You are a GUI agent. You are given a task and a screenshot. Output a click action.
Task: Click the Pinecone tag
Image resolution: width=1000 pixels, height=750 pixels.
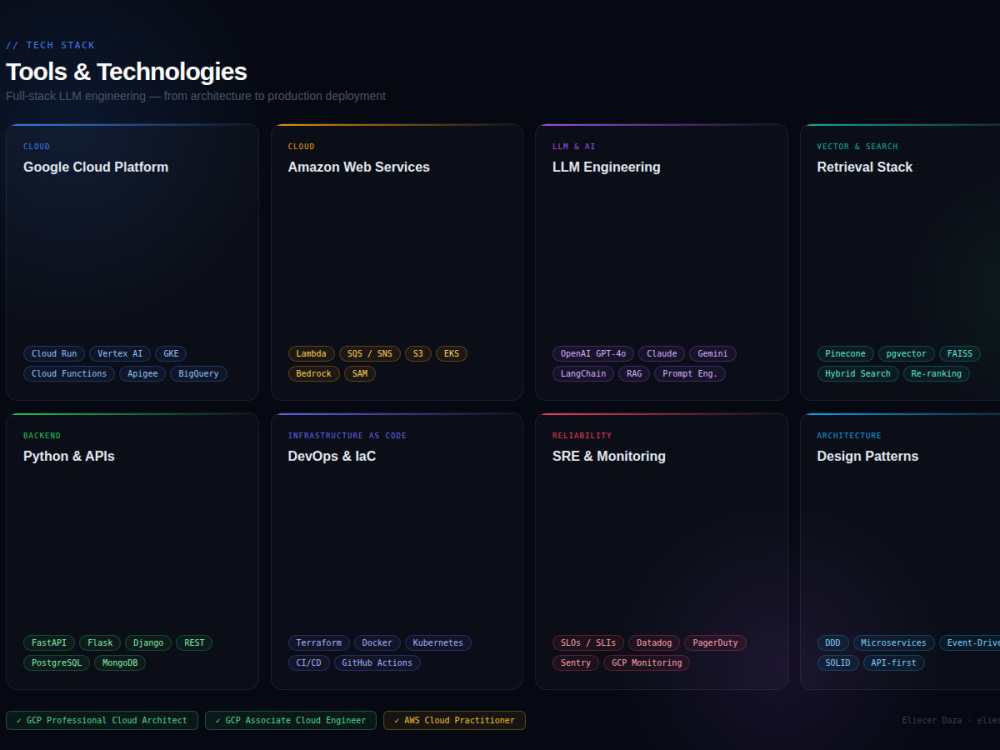click(x=845, y=354)
